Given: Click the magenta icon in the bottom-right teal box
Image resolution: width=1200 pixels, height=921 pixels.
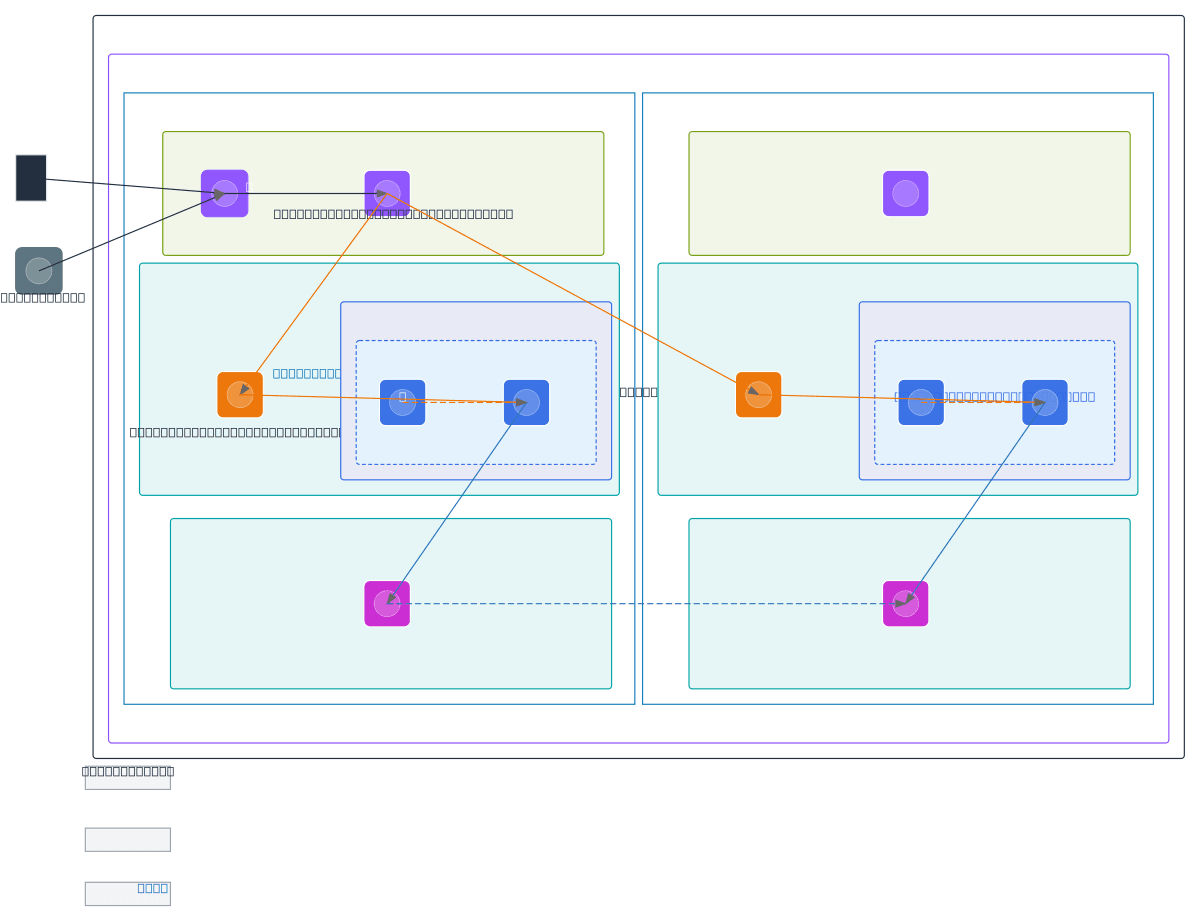Looking at the screenshot, I should click(x=905, y=604).
